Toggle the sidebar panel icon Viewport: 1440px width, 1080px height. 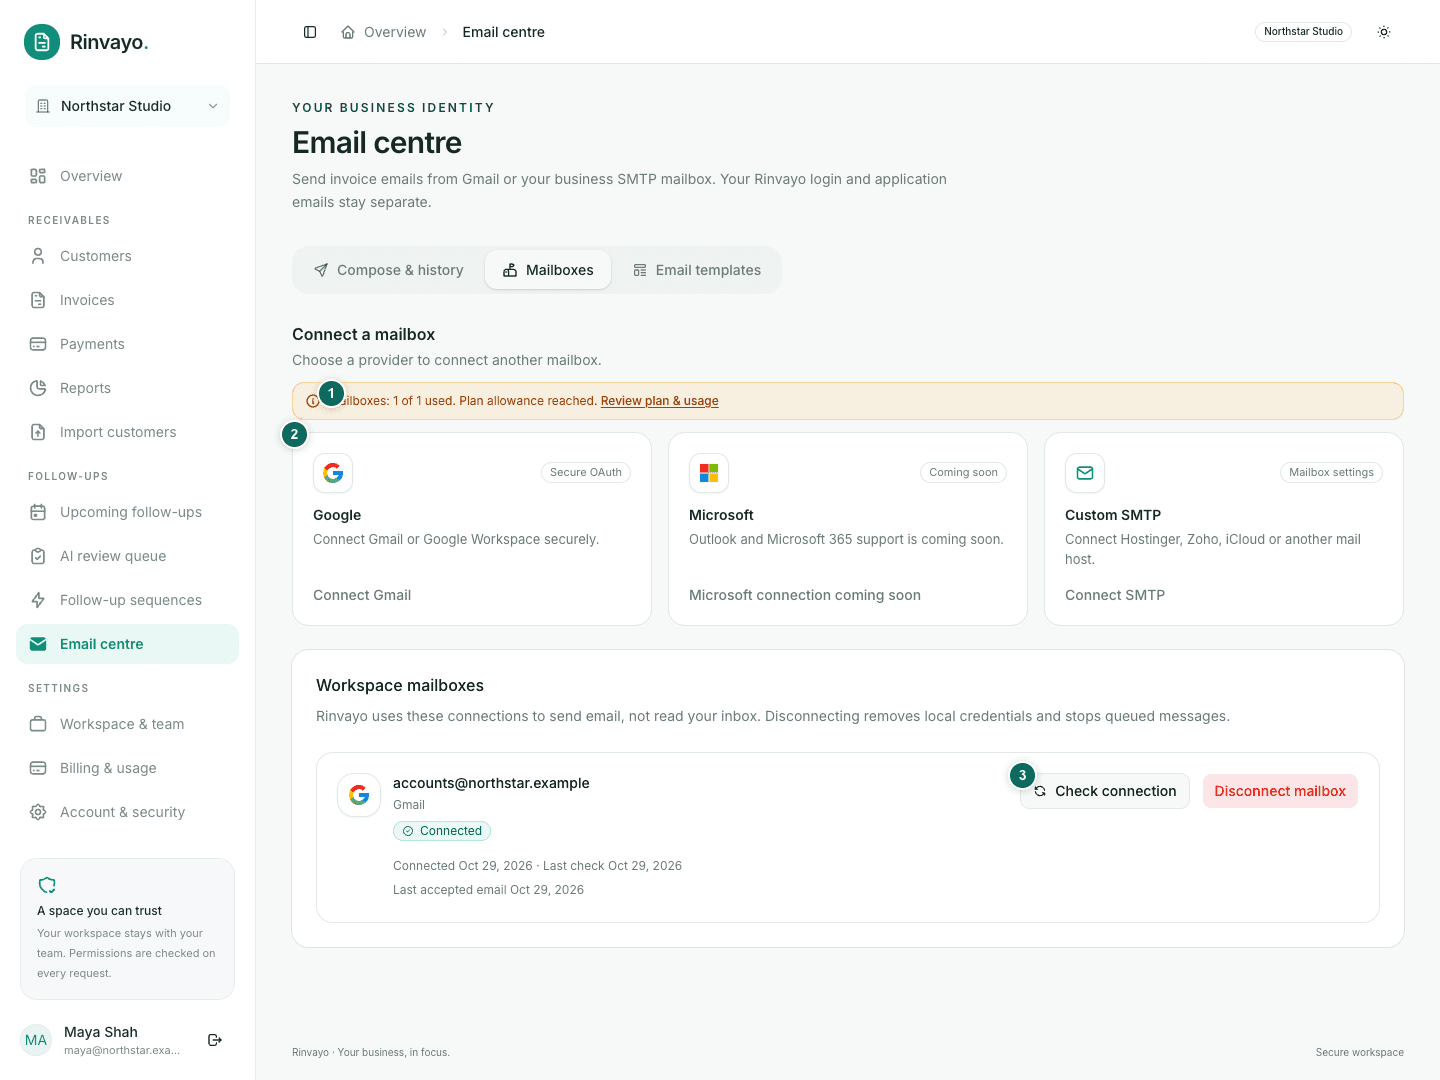(x=310, y=32)
